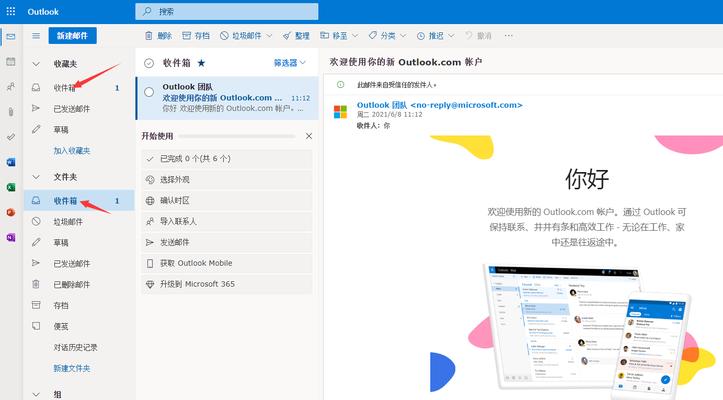723x400 pixels.
Task: Launch OneNote from the left rail
Action: point(11,238)
